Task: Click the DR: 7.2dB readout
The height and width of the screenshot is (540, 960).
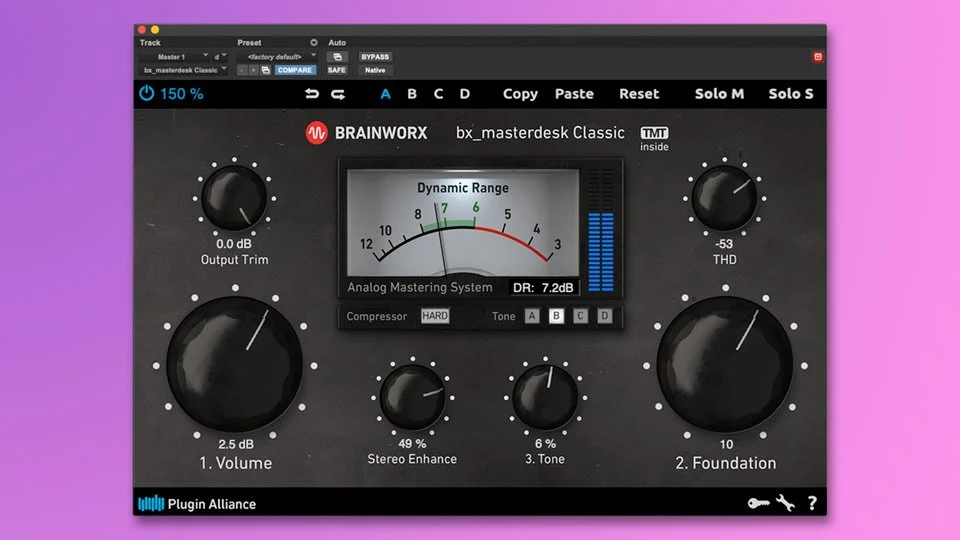Action: [542, 287]
